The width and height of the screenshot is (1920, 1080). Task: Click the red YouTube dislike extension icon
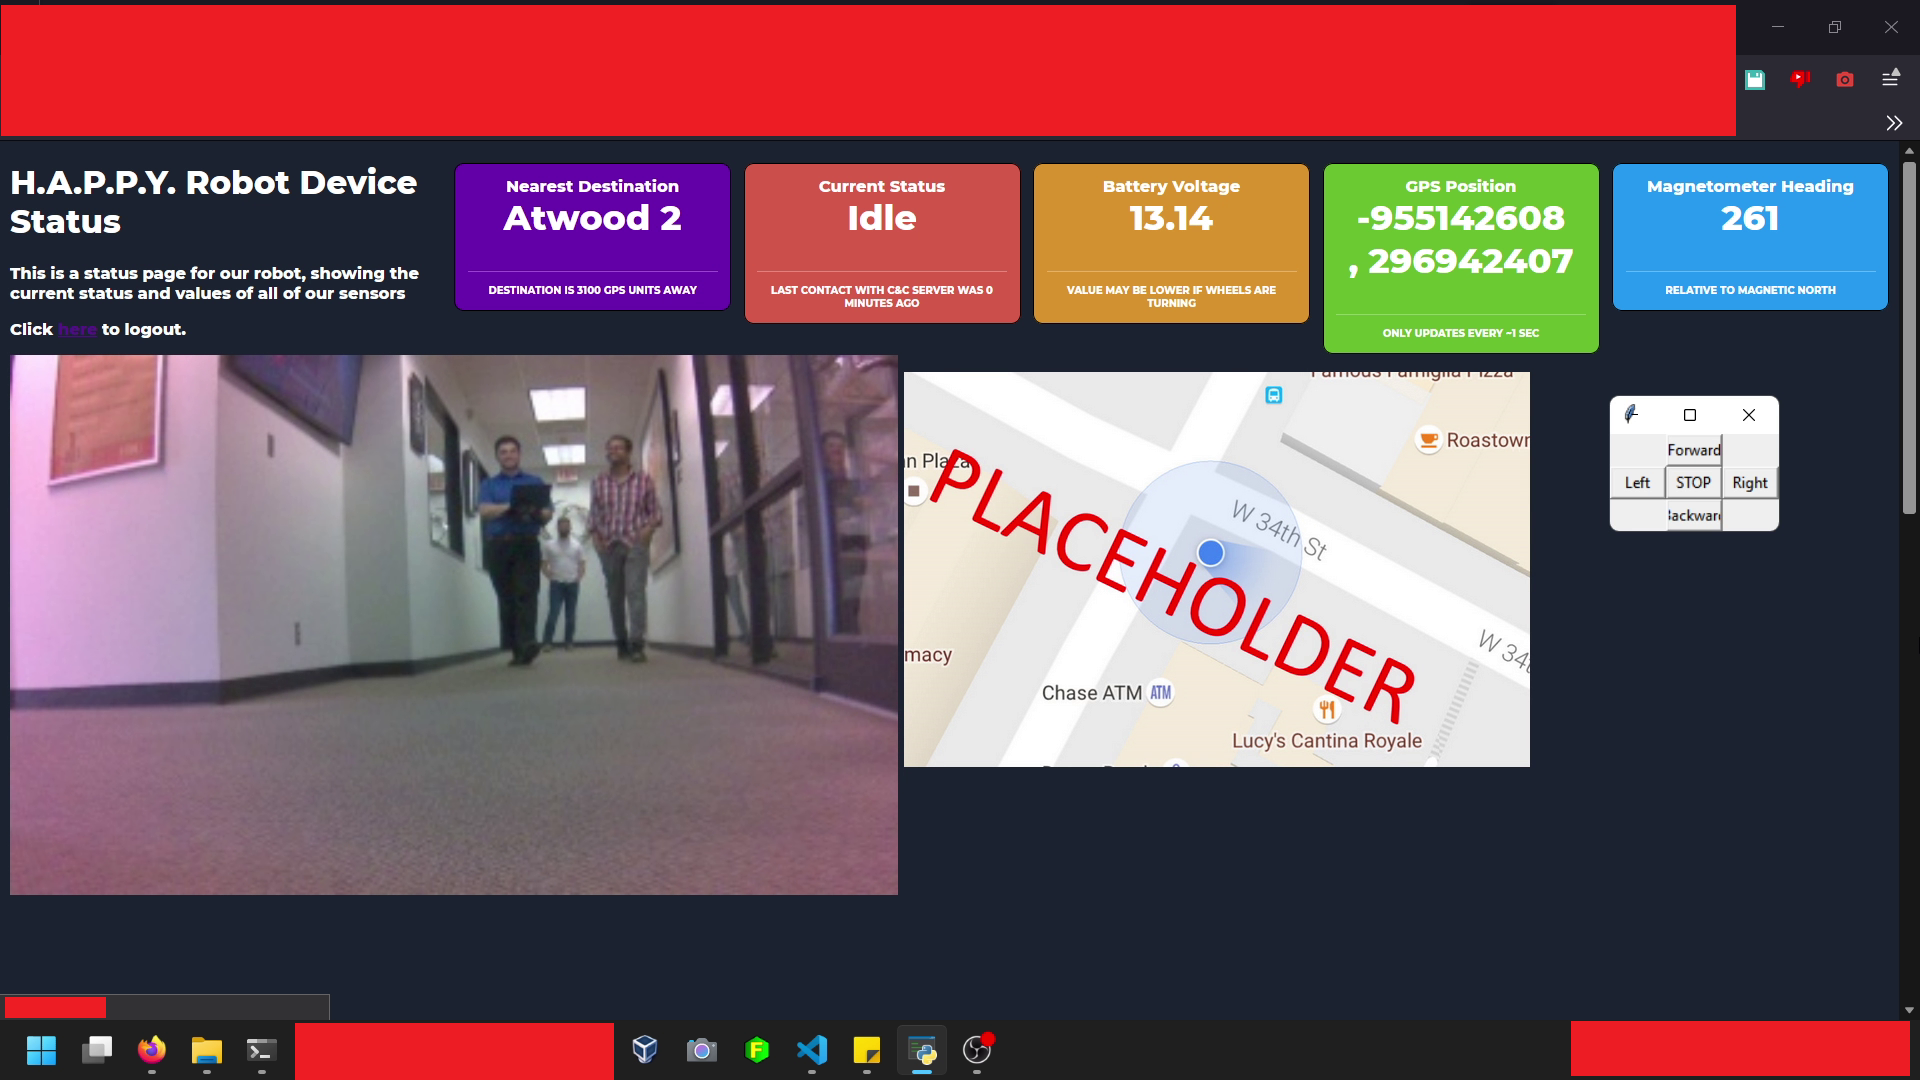click(1800, 79)
